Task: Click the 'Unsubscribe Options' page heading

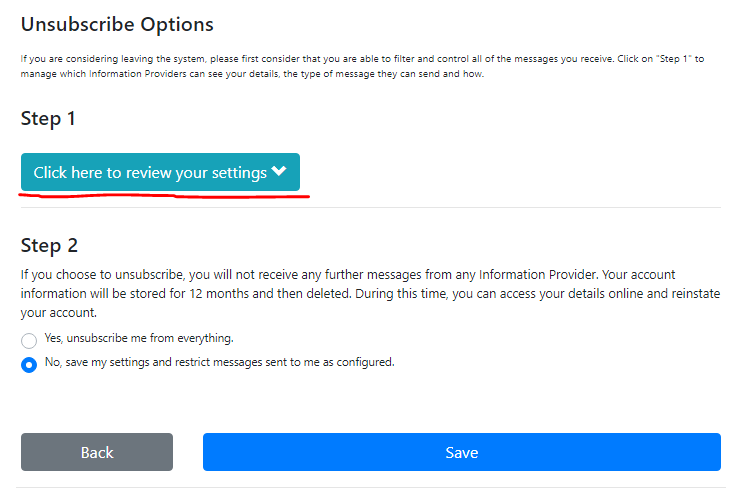Action: (x=117, y=24)
